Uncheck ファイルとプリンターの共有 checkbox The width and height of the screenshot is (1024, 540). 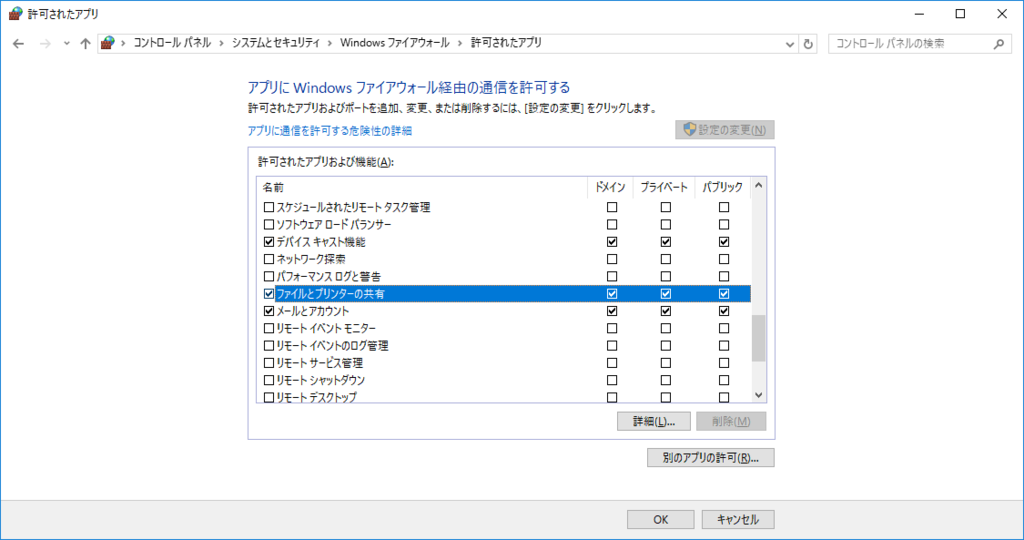click(268, 294)
